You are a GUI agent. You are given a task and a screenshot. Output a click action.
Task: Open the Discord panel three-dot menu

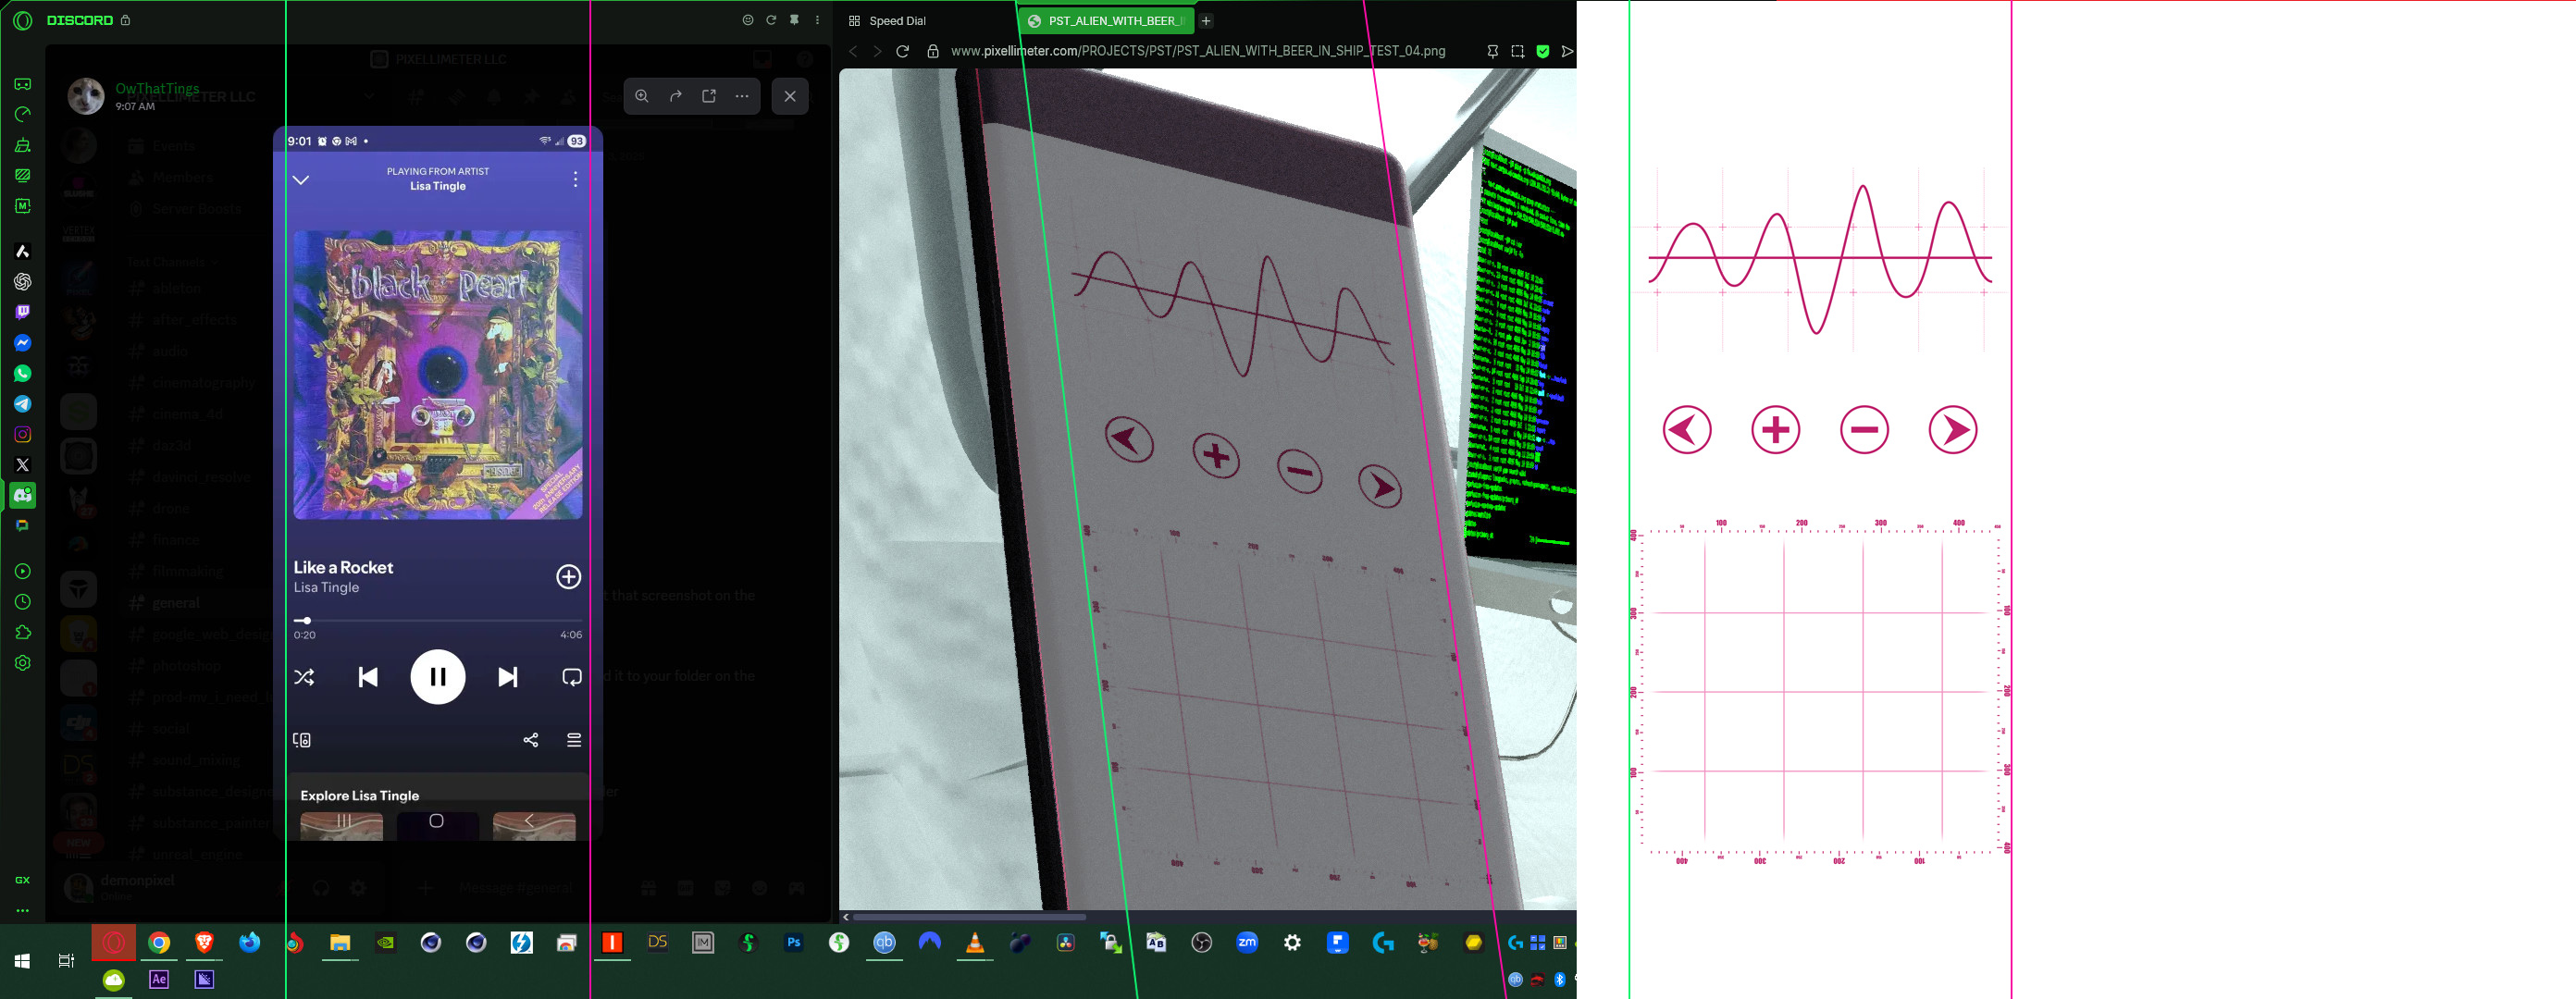tap(817, 20)
